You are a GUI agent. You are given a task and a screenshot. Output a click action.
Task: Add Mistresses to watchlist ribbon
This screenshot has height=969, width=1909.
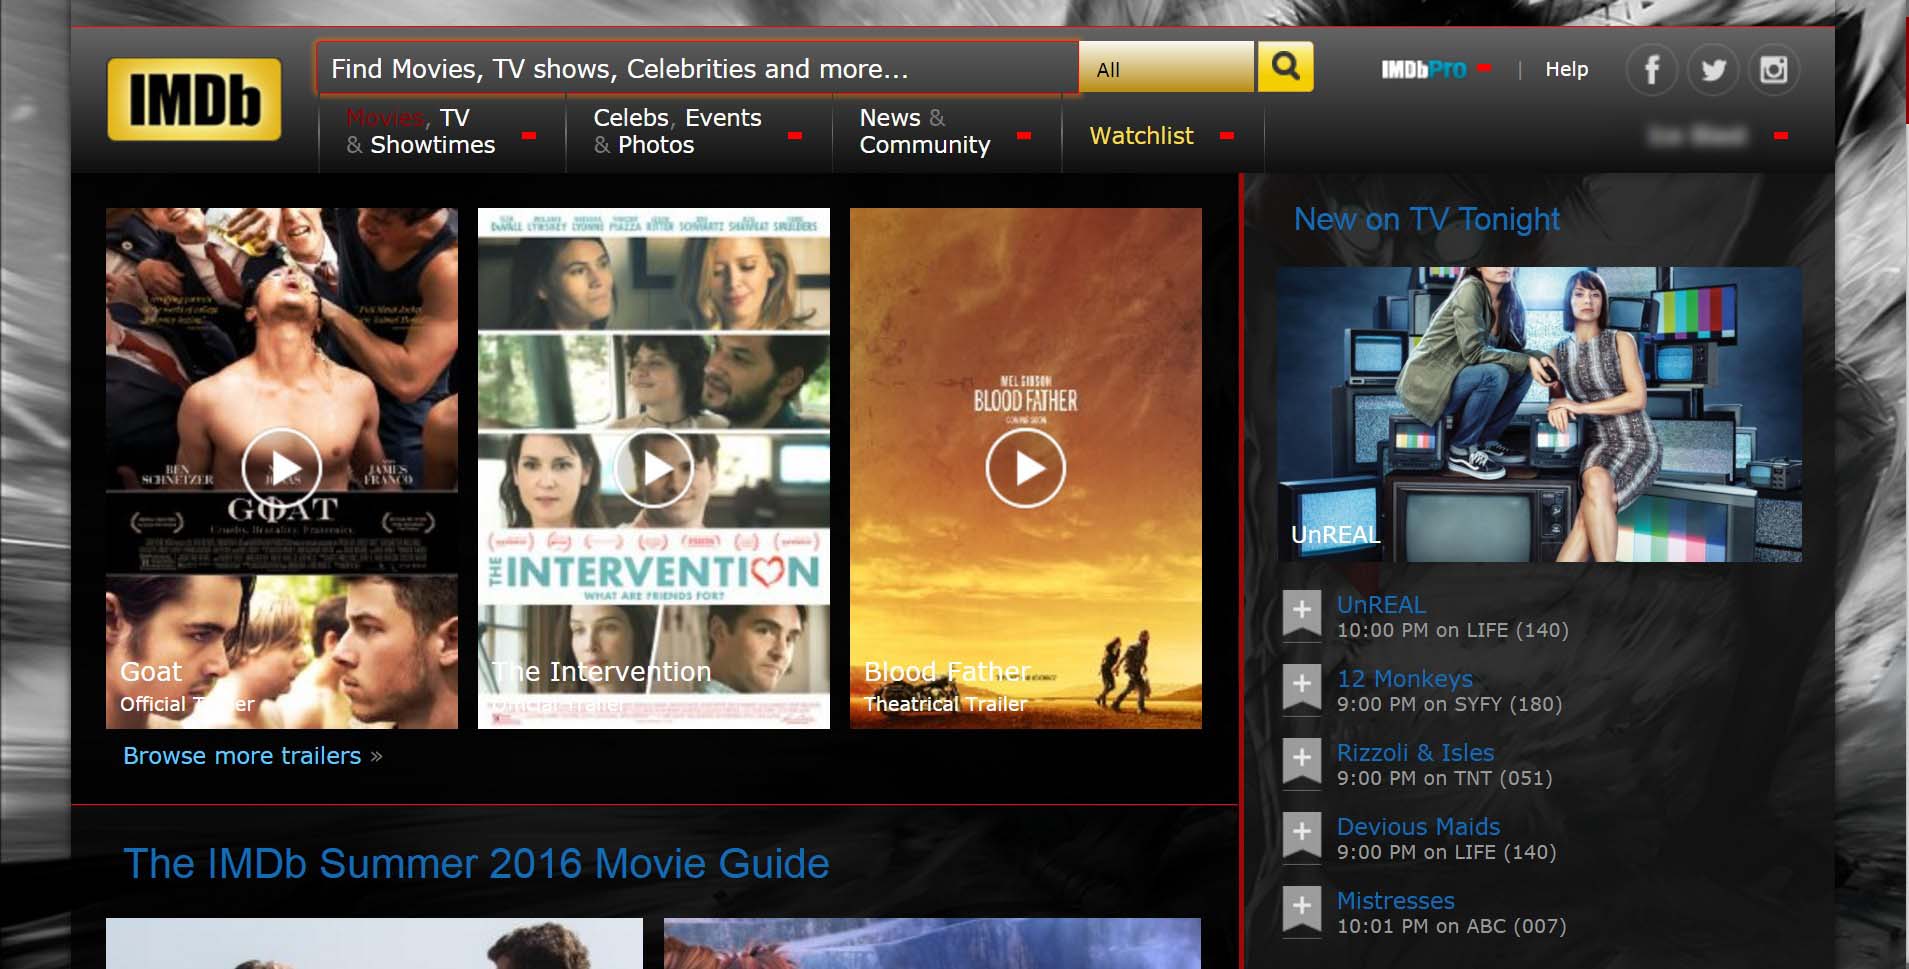pyautogui.click(x=1302, y=910)
